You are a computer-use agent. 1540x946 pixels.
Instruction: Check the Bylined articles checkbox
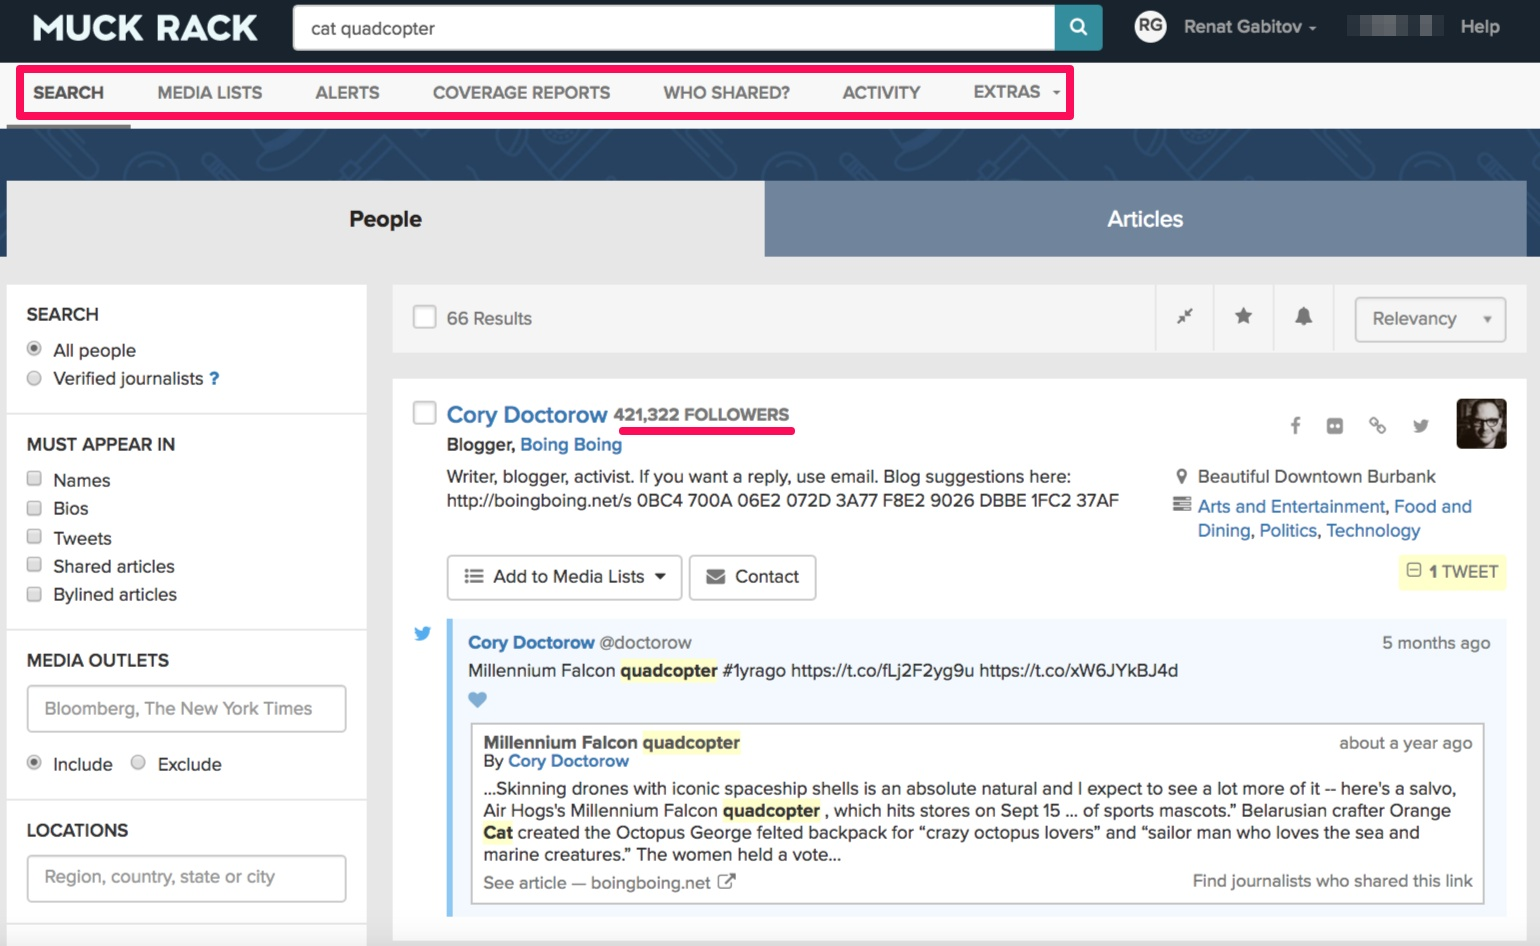coord(34,594)
